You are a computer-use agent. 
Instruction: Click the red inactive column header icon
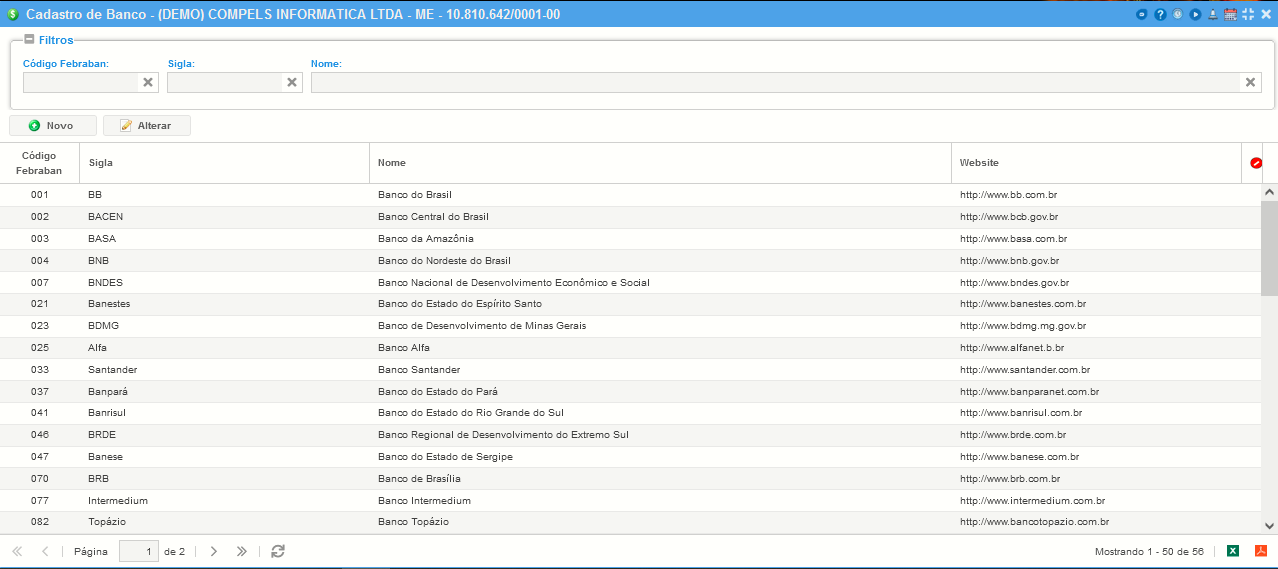1256,163
